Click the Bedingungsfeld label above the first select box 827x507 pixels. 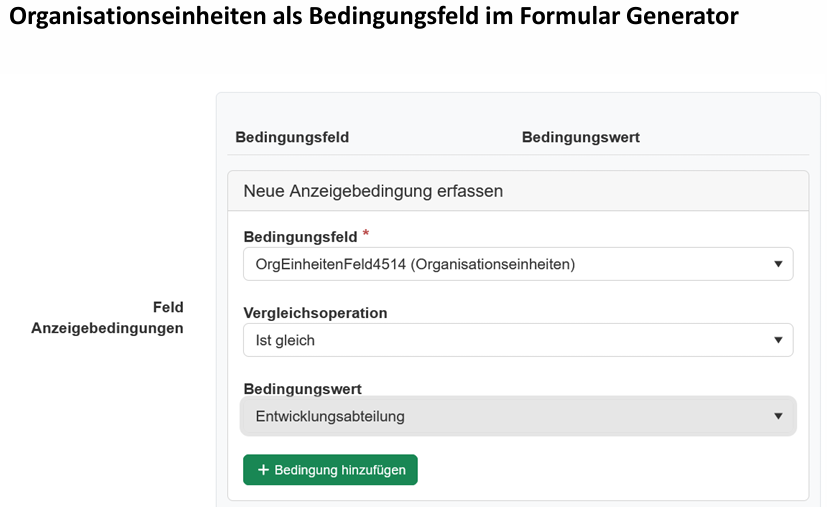click(x=300, y=237)
